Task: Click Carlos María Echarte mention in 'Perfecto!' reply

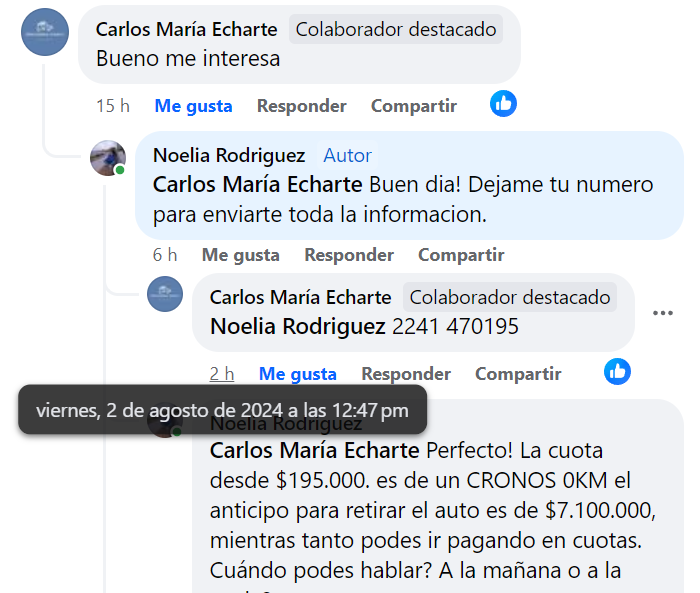Action: pyautogui.click(x=314, y=450)
